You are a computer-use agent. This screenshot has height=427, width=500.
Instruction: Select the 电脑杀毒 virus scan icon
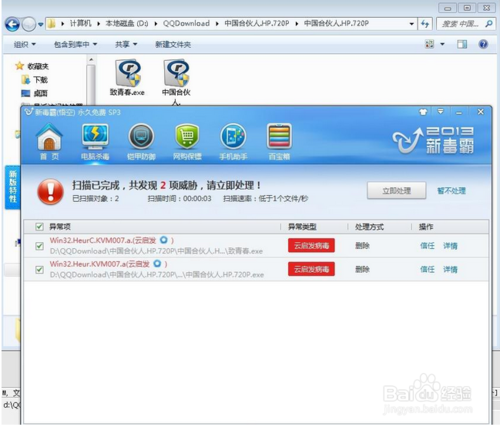click(x=95, y=142)
